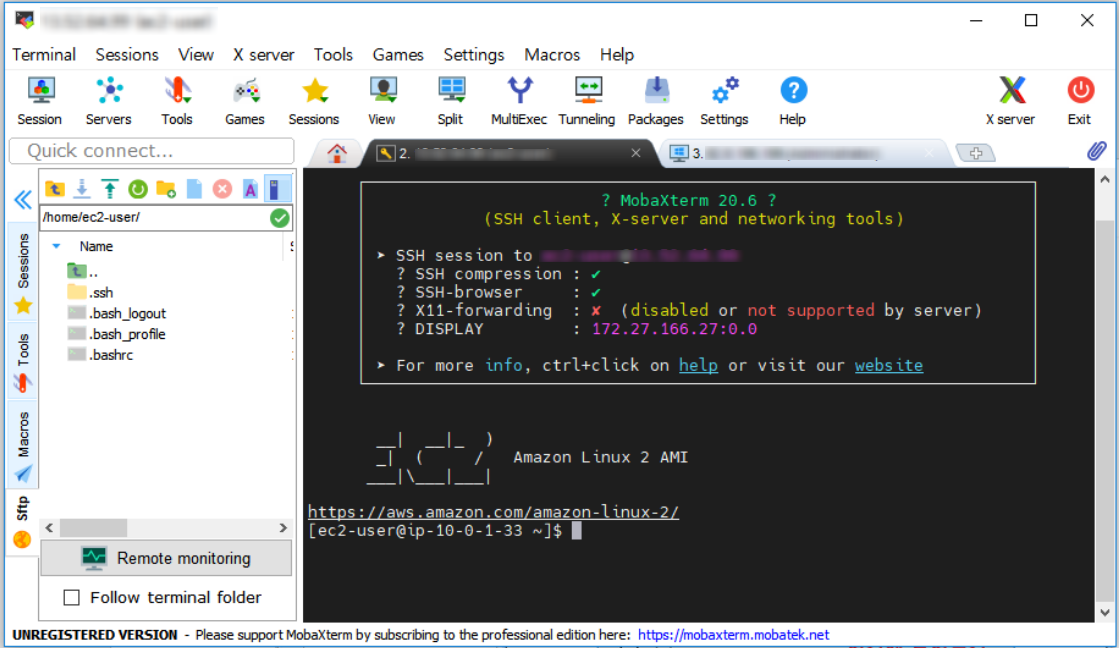Open the Session toolbar button
The height and width of the screenshot is (649, 1119).
click(40, 101)
